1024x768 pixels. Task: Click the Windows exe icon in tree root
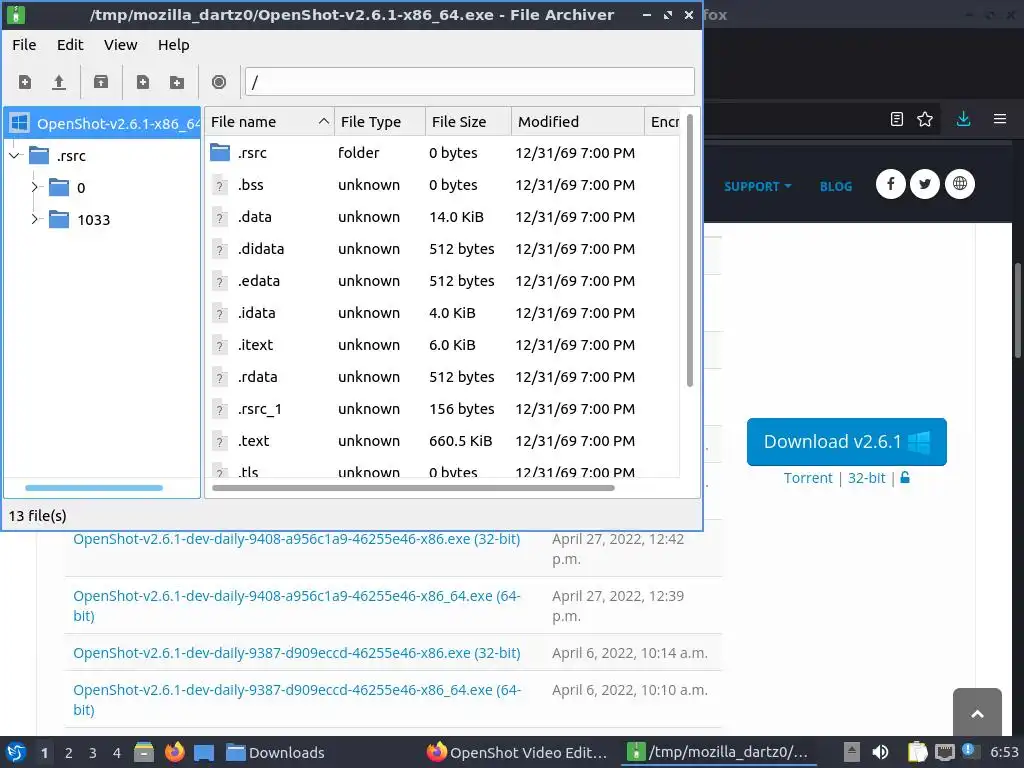point(20,123)
